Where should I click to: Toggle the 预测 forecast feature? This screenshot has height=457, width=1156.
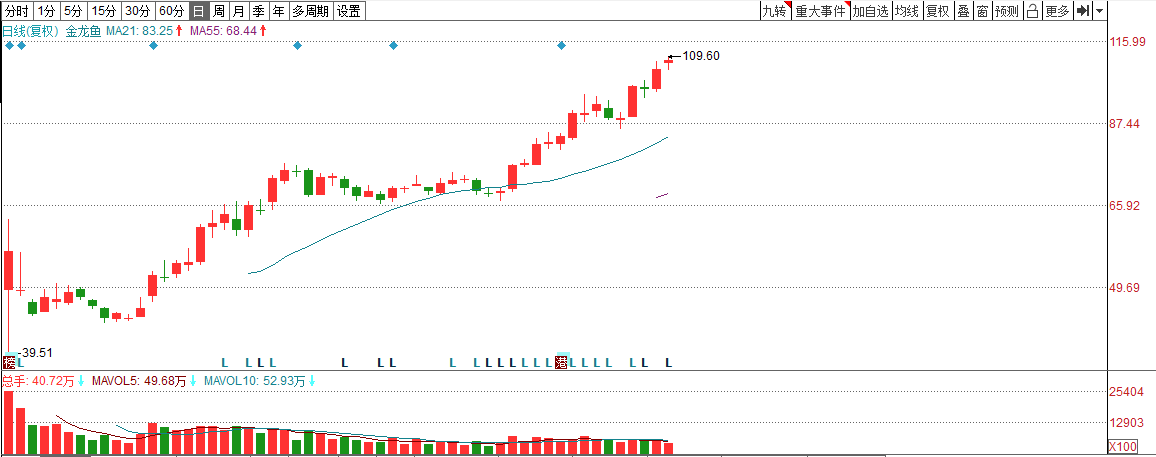tap(1006, 11)
